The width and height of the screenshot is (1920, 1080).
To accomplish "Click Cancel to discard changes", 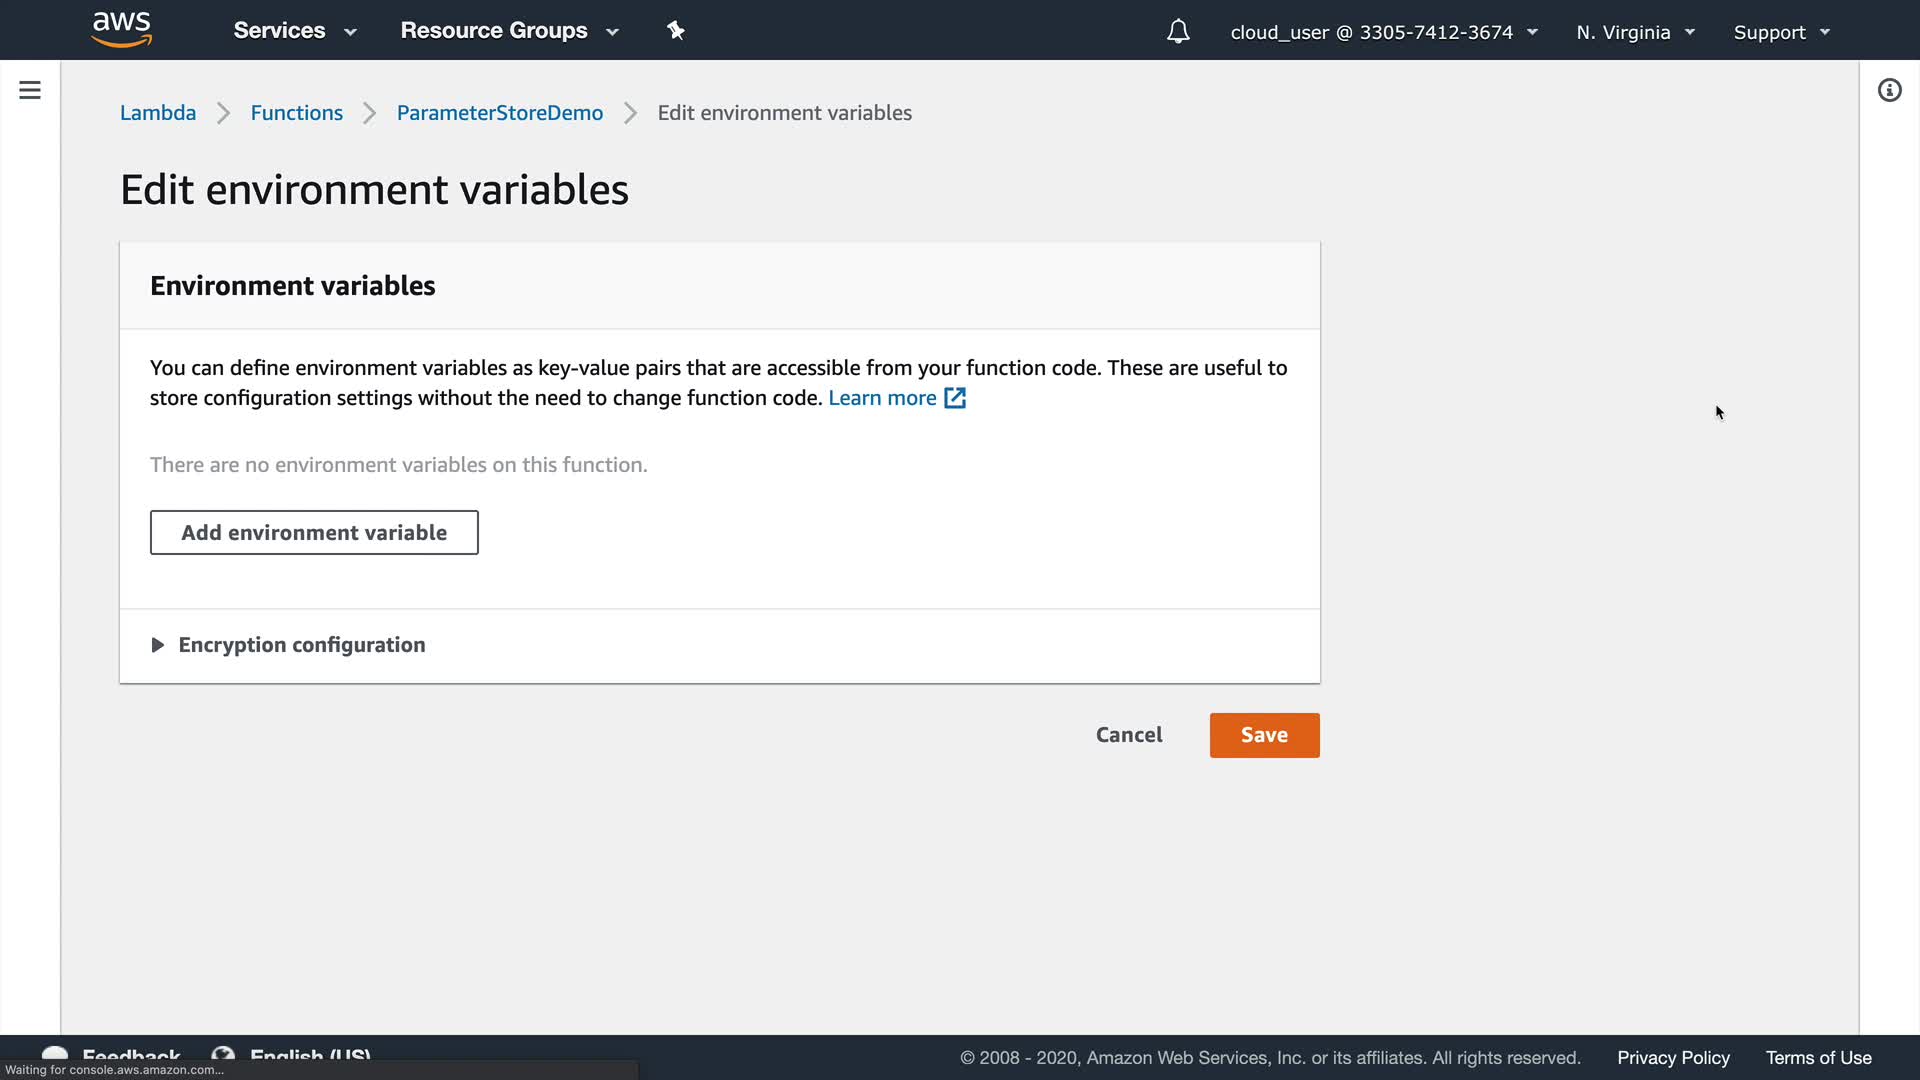I will click(1129, 735).
